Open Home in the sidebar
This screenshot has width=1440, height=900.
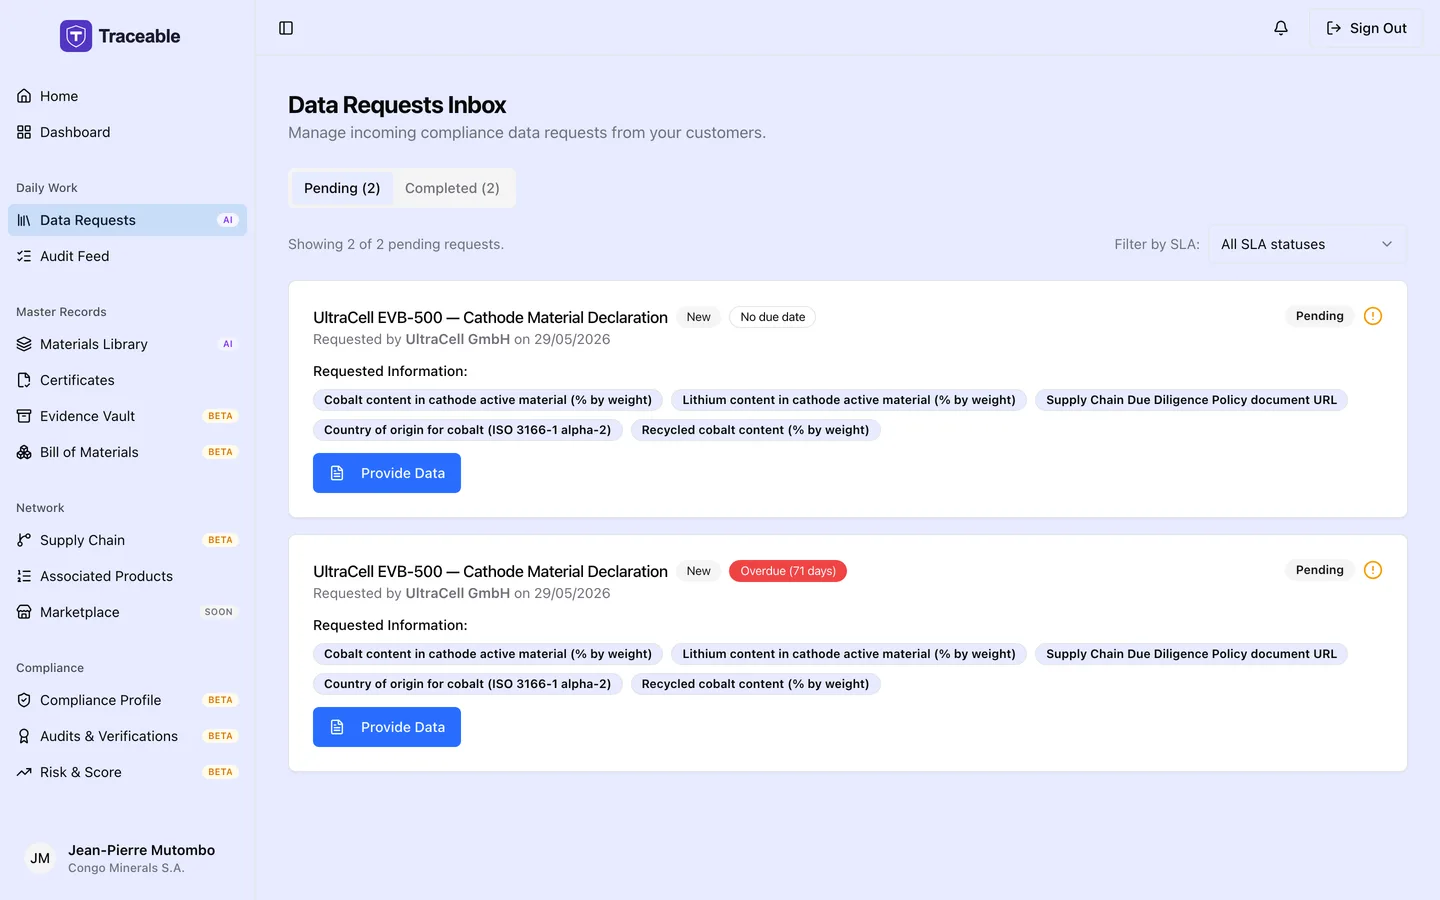[127, 96]
